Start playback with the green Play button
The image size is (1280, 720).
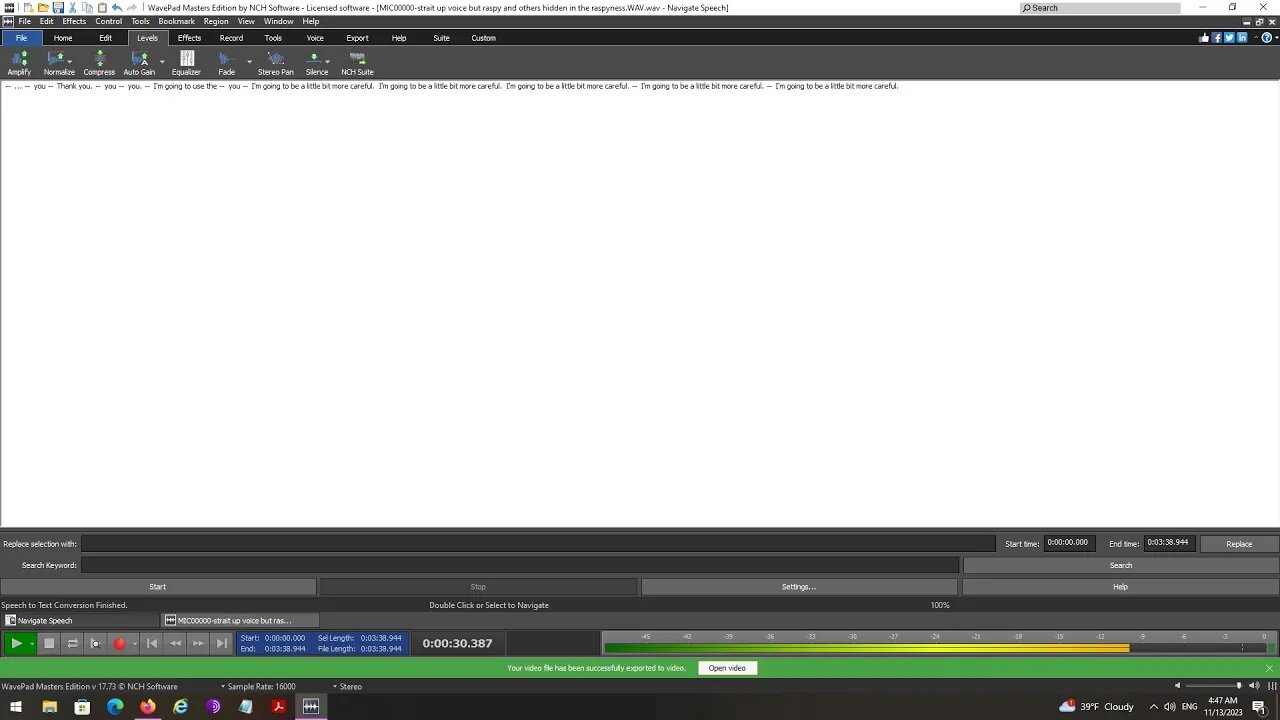coord(16,643)
